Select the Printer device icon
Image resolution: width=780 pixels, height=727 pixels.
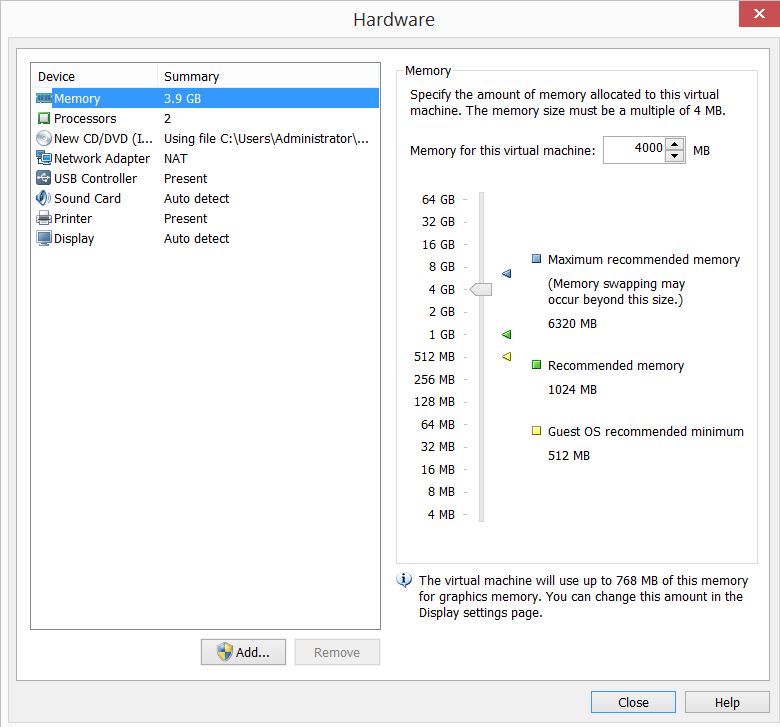click(x=44, y=219)
